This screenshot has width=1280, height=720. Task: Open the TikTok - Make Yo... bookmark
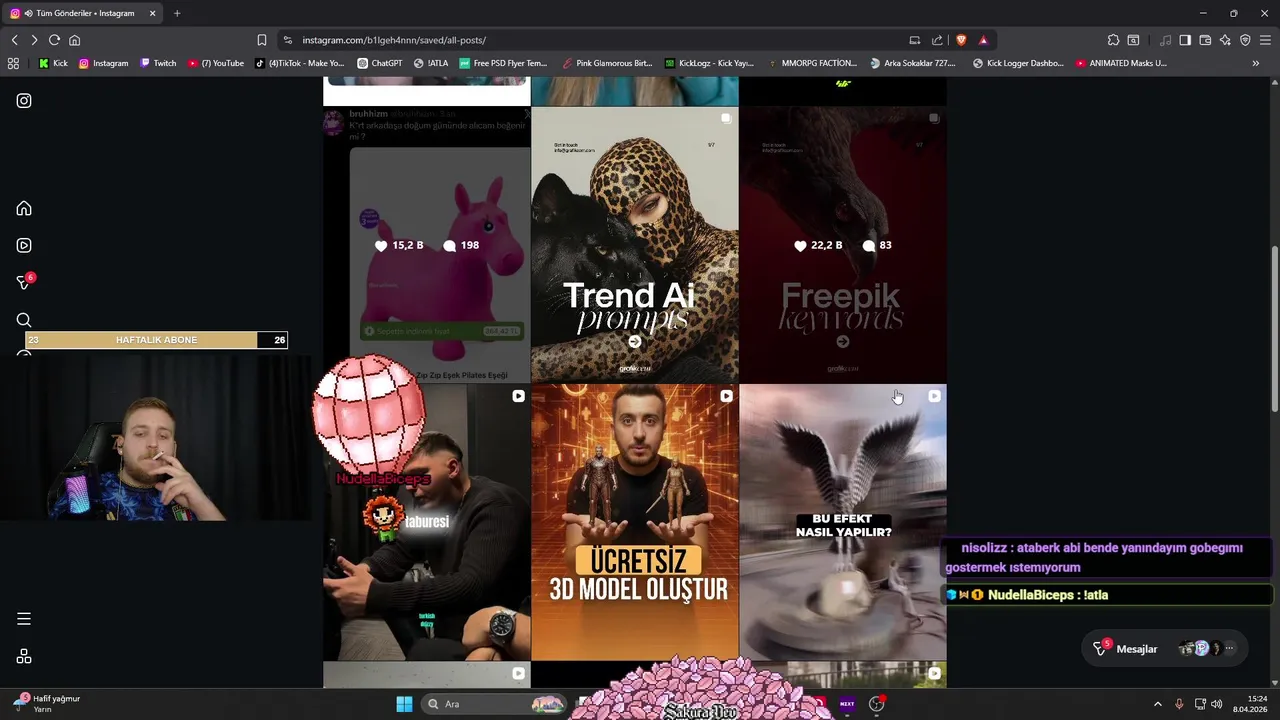pos(300,63)
